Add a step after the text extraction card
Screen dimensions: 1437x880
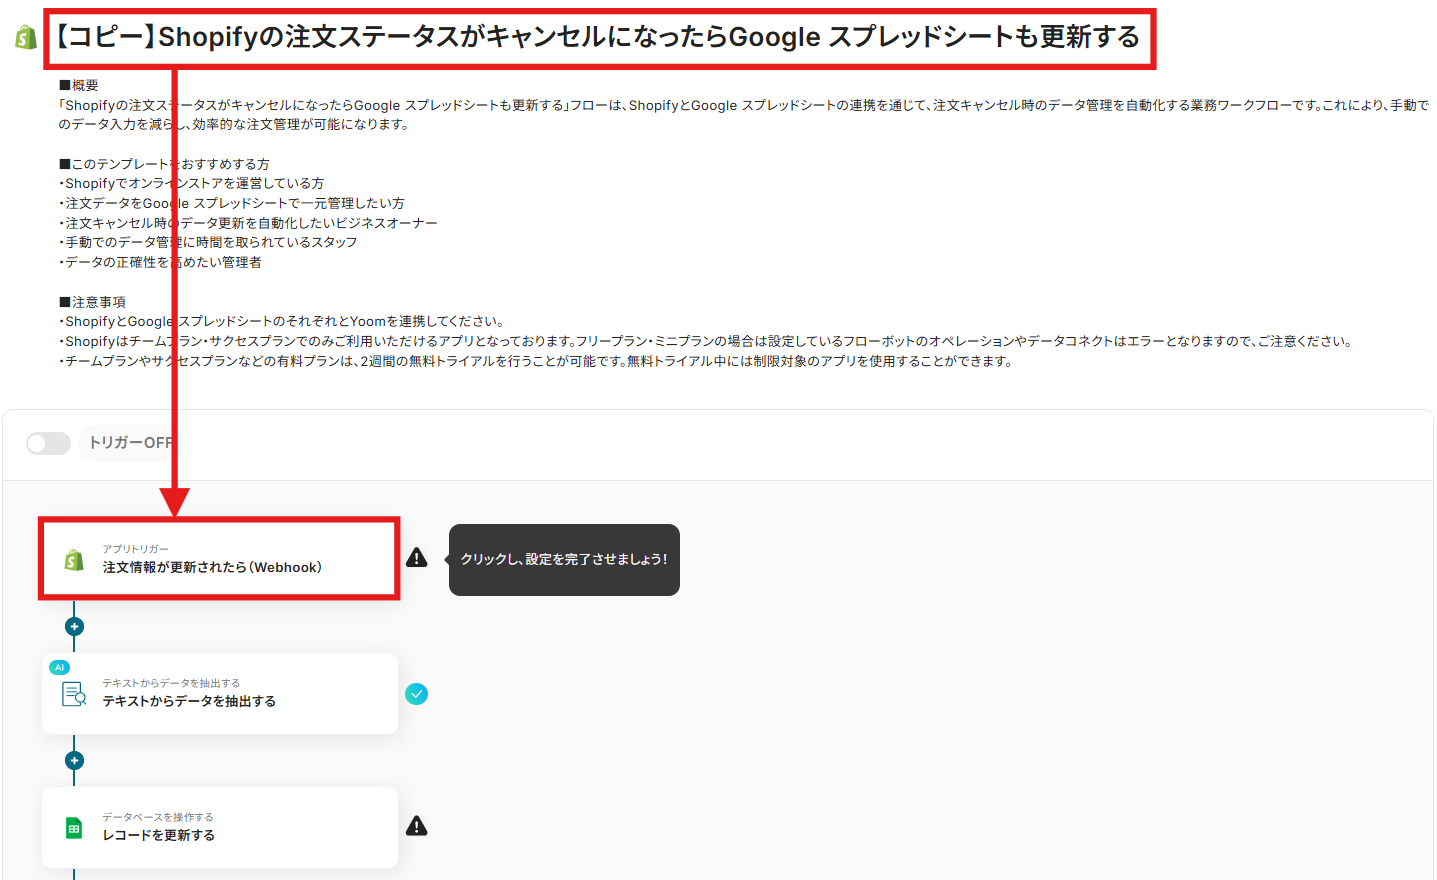[74, 760]
